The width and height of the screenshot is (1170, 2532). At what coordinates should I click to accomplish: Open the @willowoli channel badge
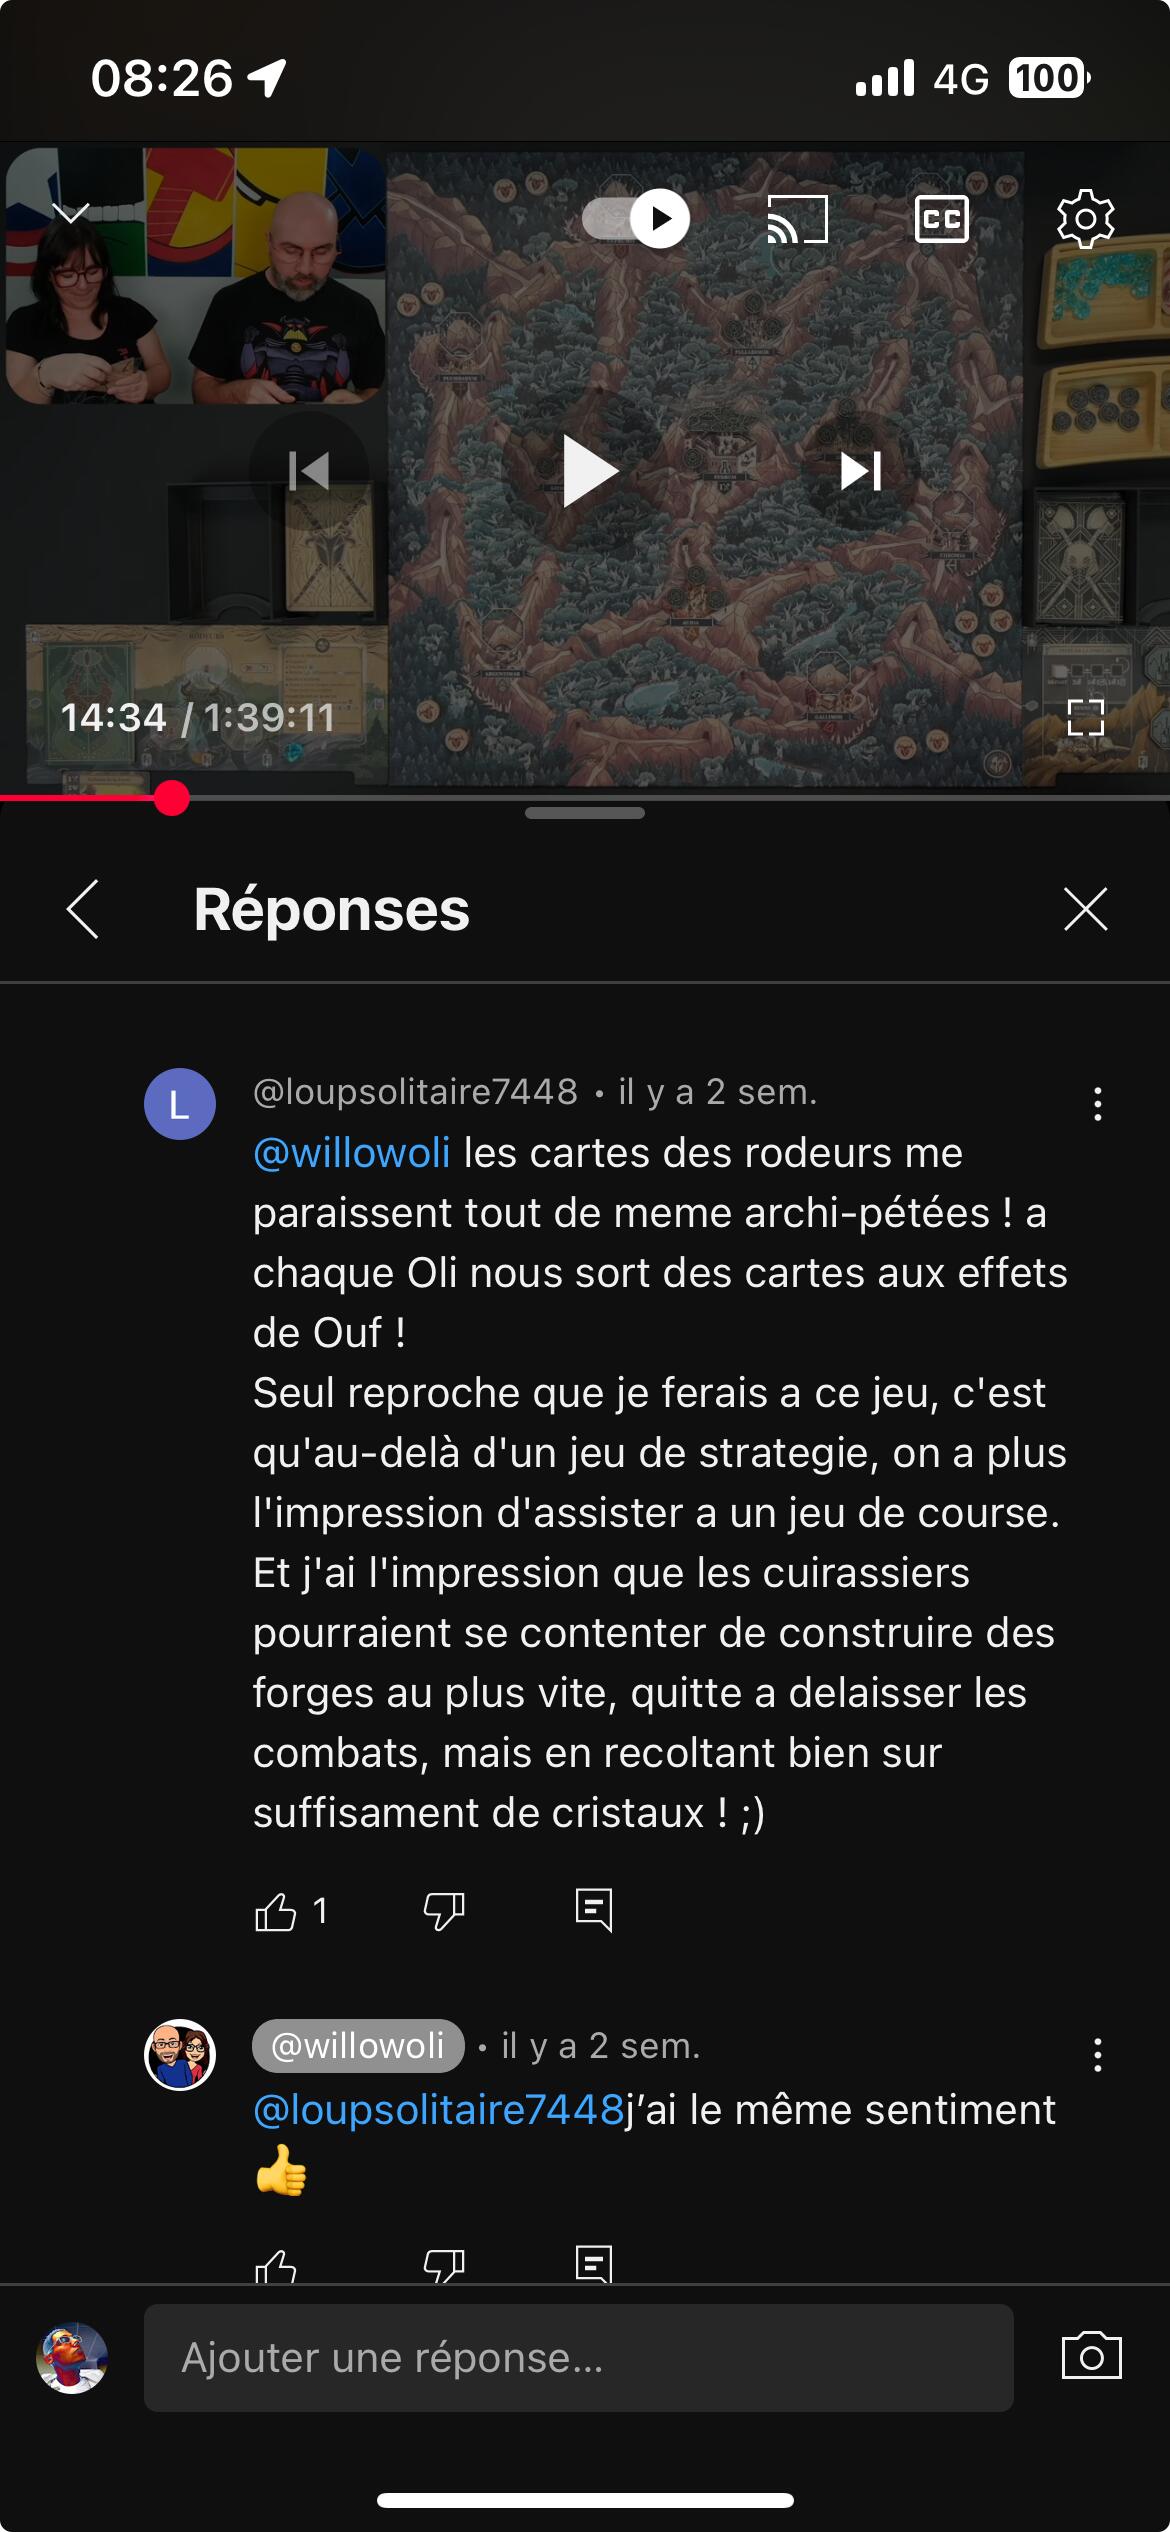[358, 2046]
